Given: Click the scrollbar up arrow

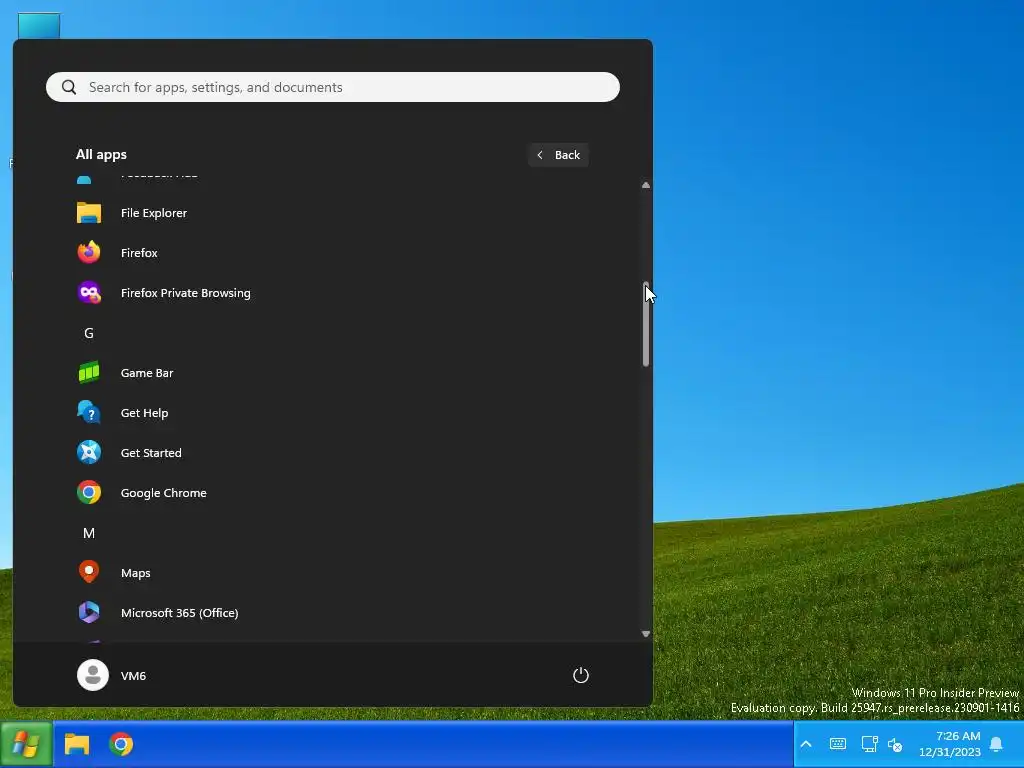Looking at the screenshot, I should (x=646, y=185).
